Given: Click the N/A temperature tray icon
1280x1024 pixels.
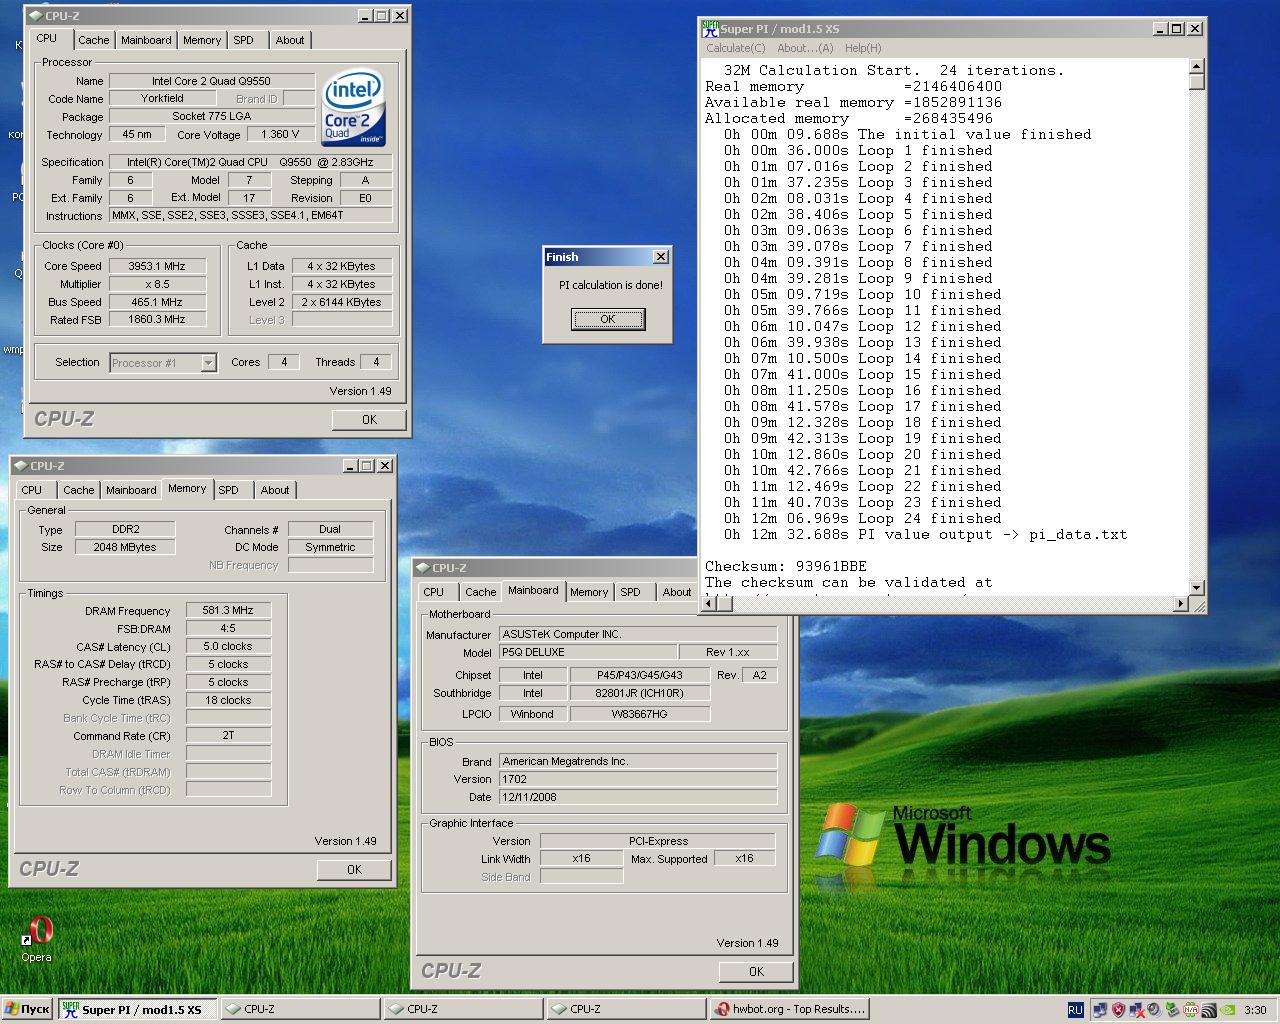Looking at the screenshot, I should click(x=1191, y=1010).
